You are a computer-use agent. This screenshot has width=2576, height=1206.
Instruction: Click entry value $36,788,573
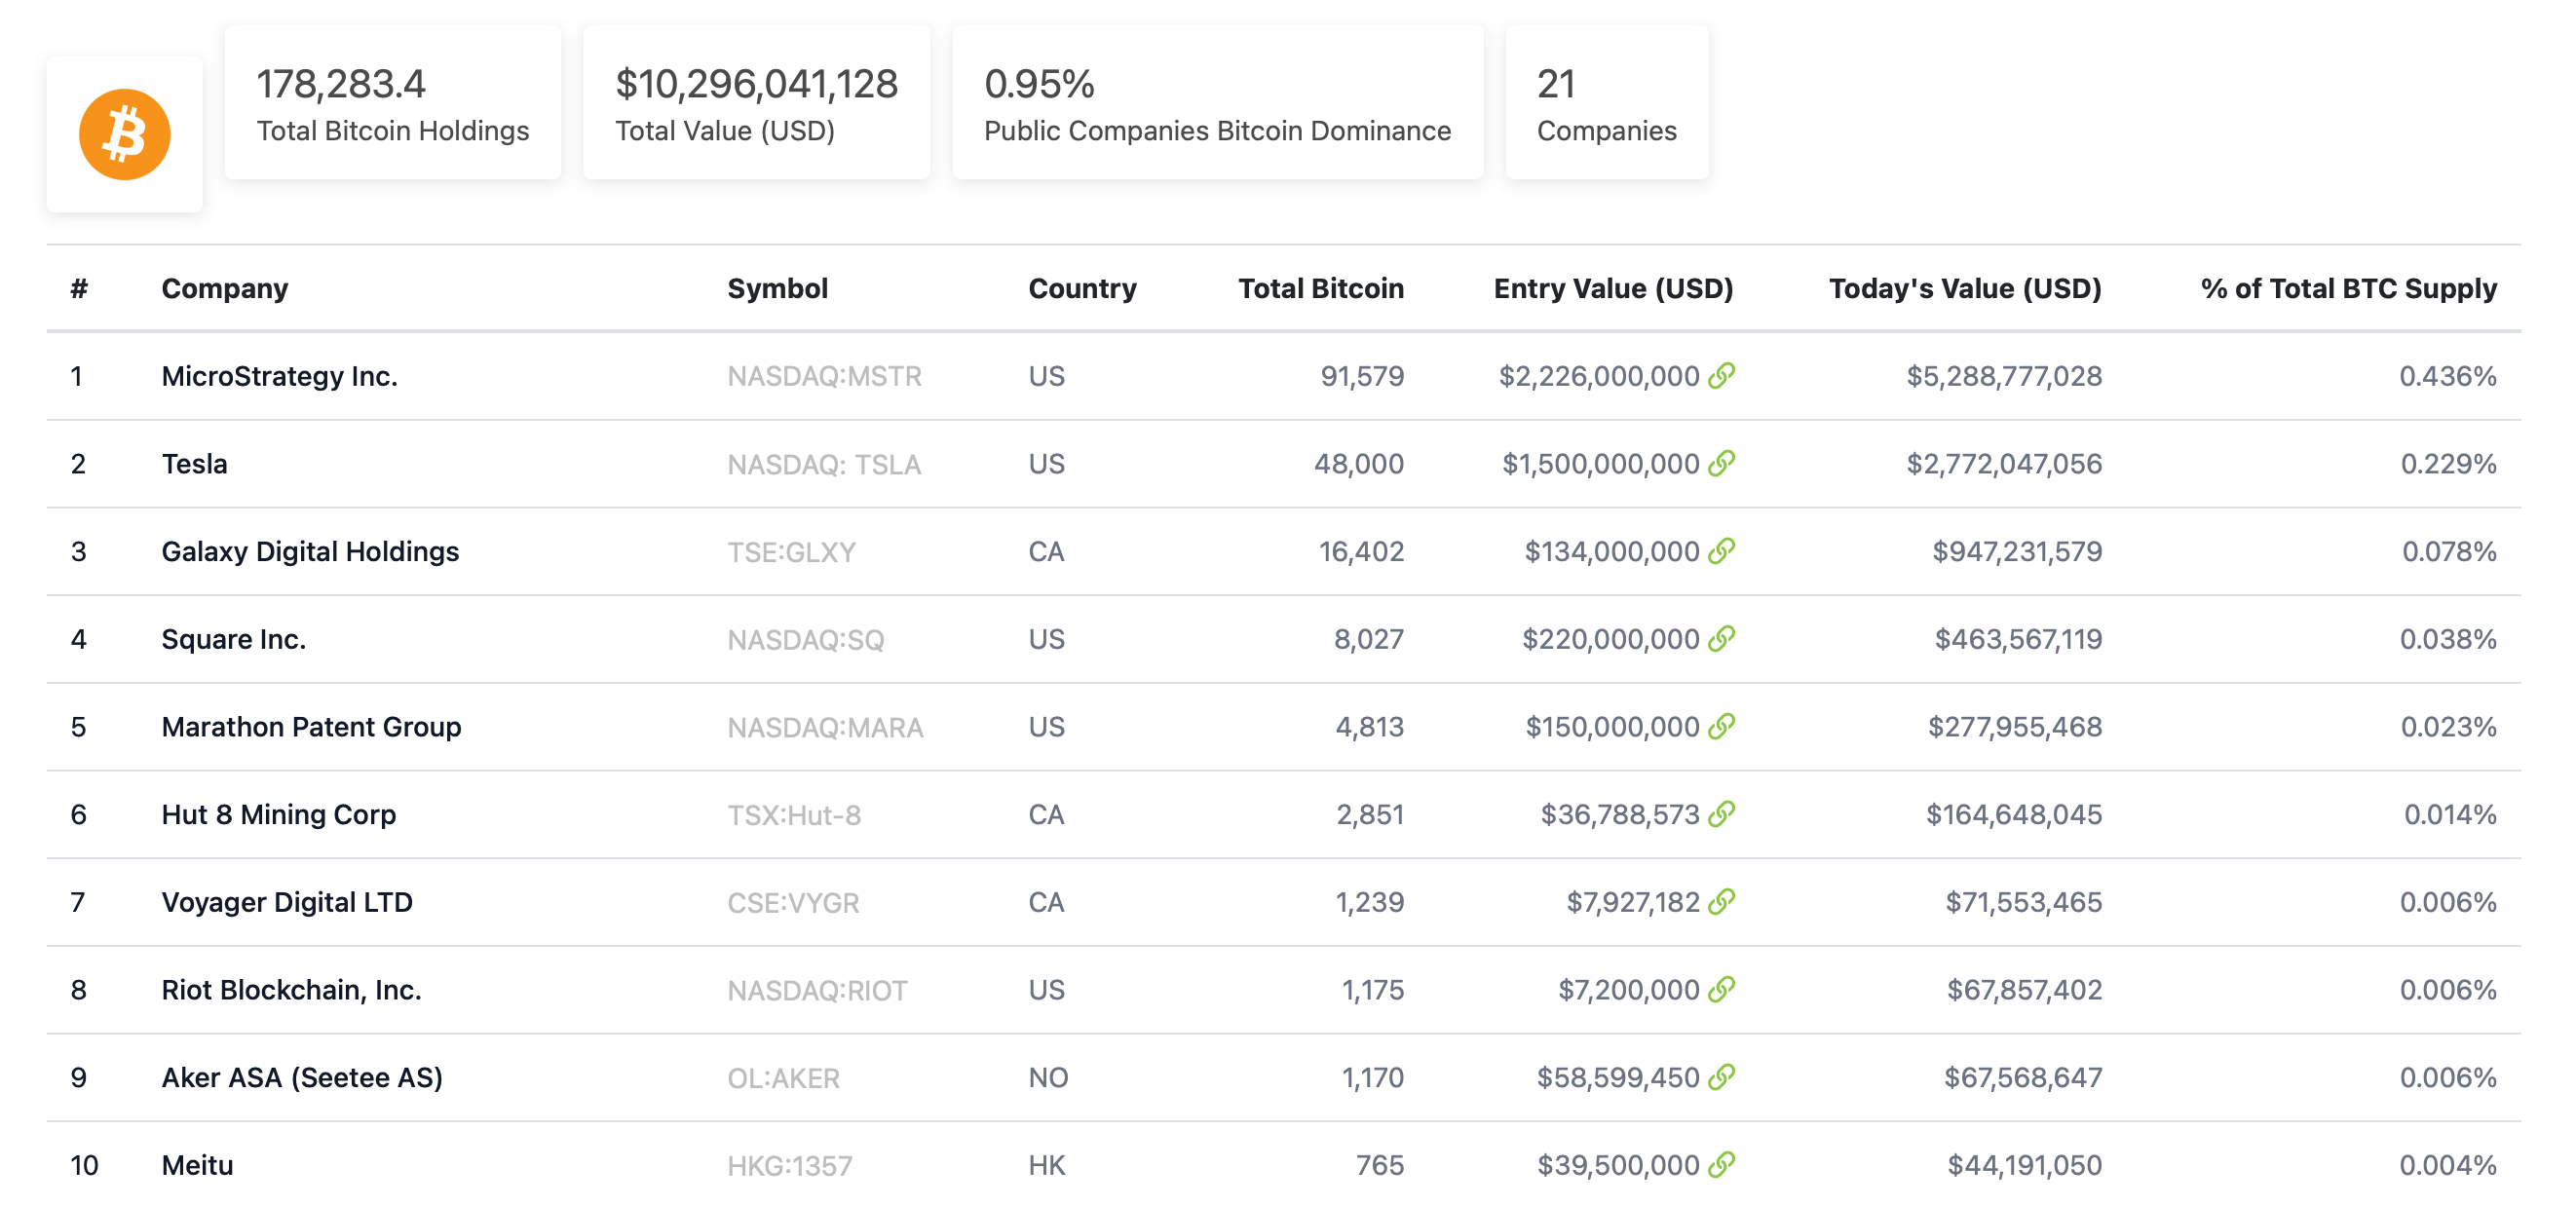coord(1620,815)
